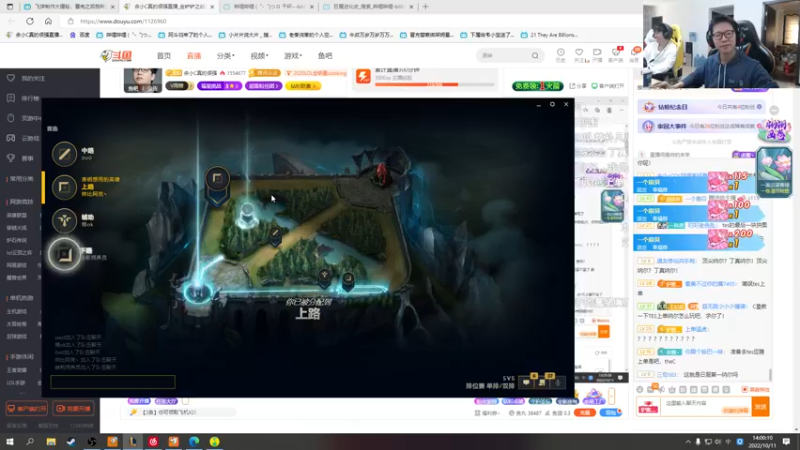Click the blue 背包 button
This screenshot has width=800, height=450.
click(x=610, y=412)
